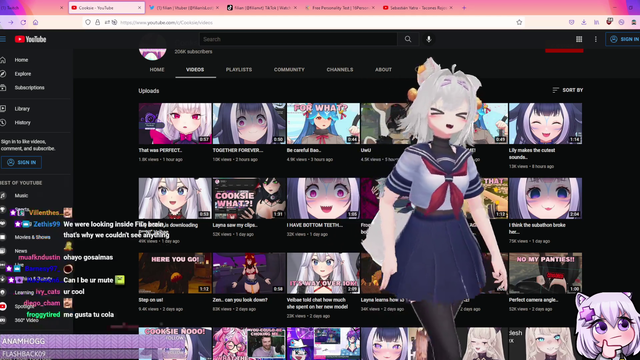Open the 'COOKSIE NOOO!' video thumbnail
640x360 pixels.
click(175, 344)
